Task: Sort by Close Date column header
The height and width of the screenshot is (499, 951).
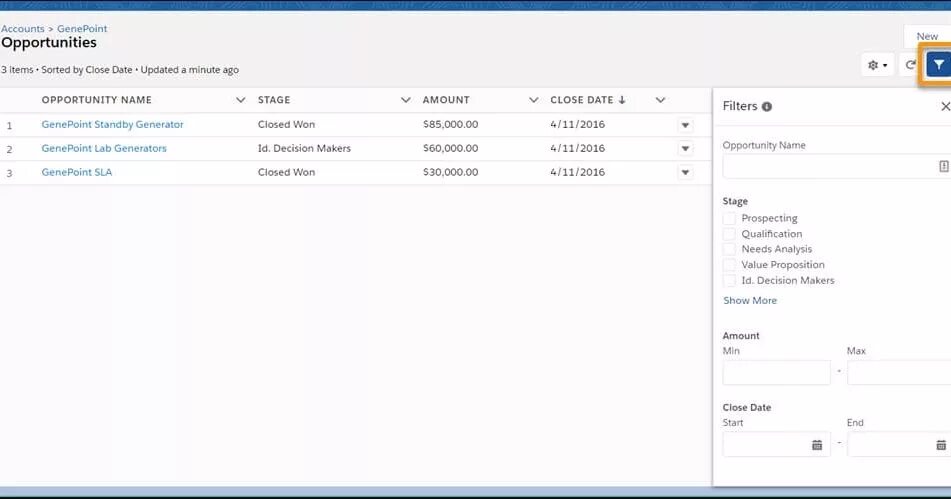Action: (x=582, y=100)
